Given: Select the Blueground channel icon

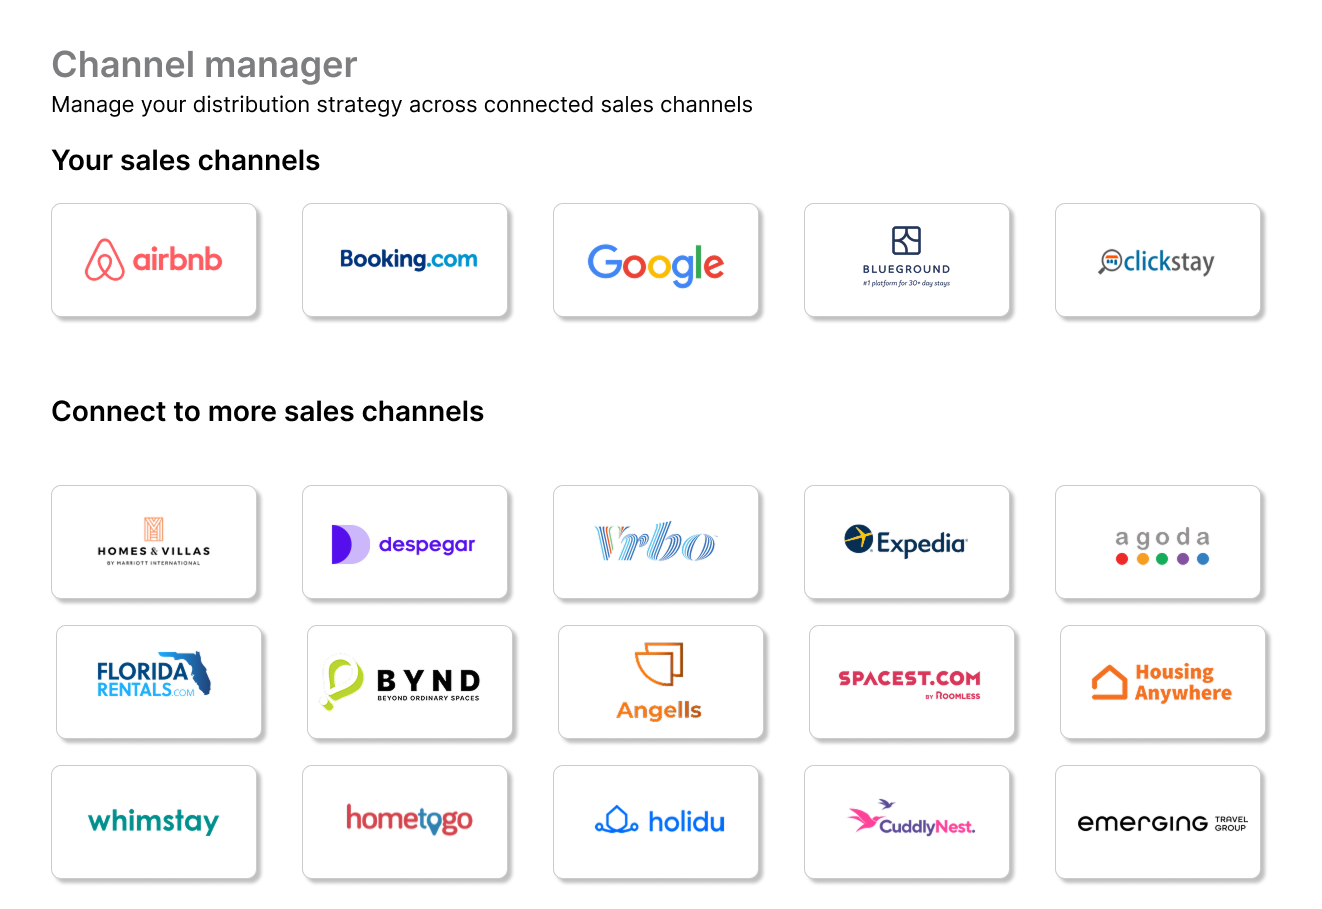Looking at the screenshot, I should pos(907,260).
